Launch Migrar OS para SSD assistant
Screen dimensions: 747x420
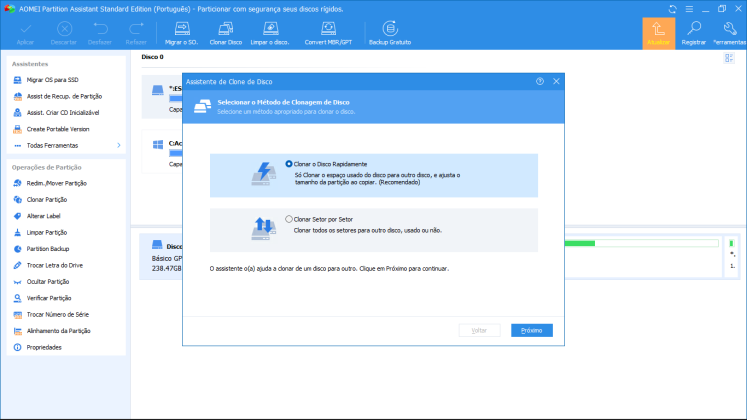52,80
